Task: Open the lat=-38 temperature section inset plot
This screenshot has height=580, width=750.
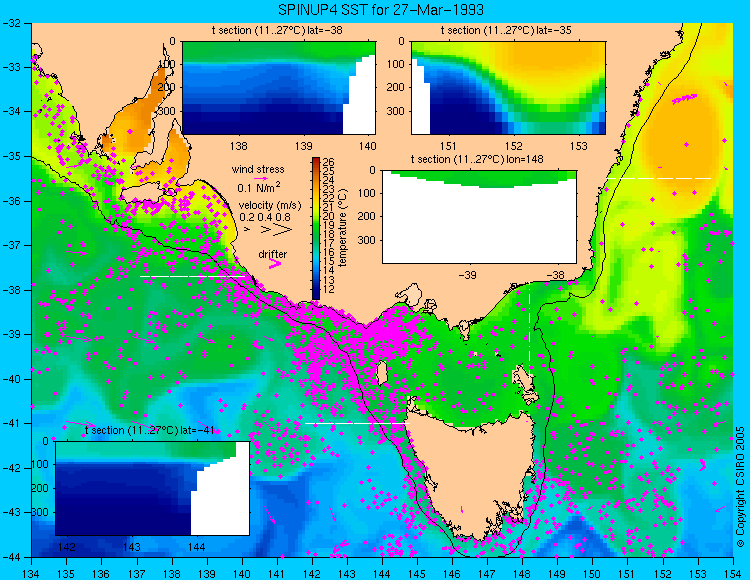Action: [279, 88]
